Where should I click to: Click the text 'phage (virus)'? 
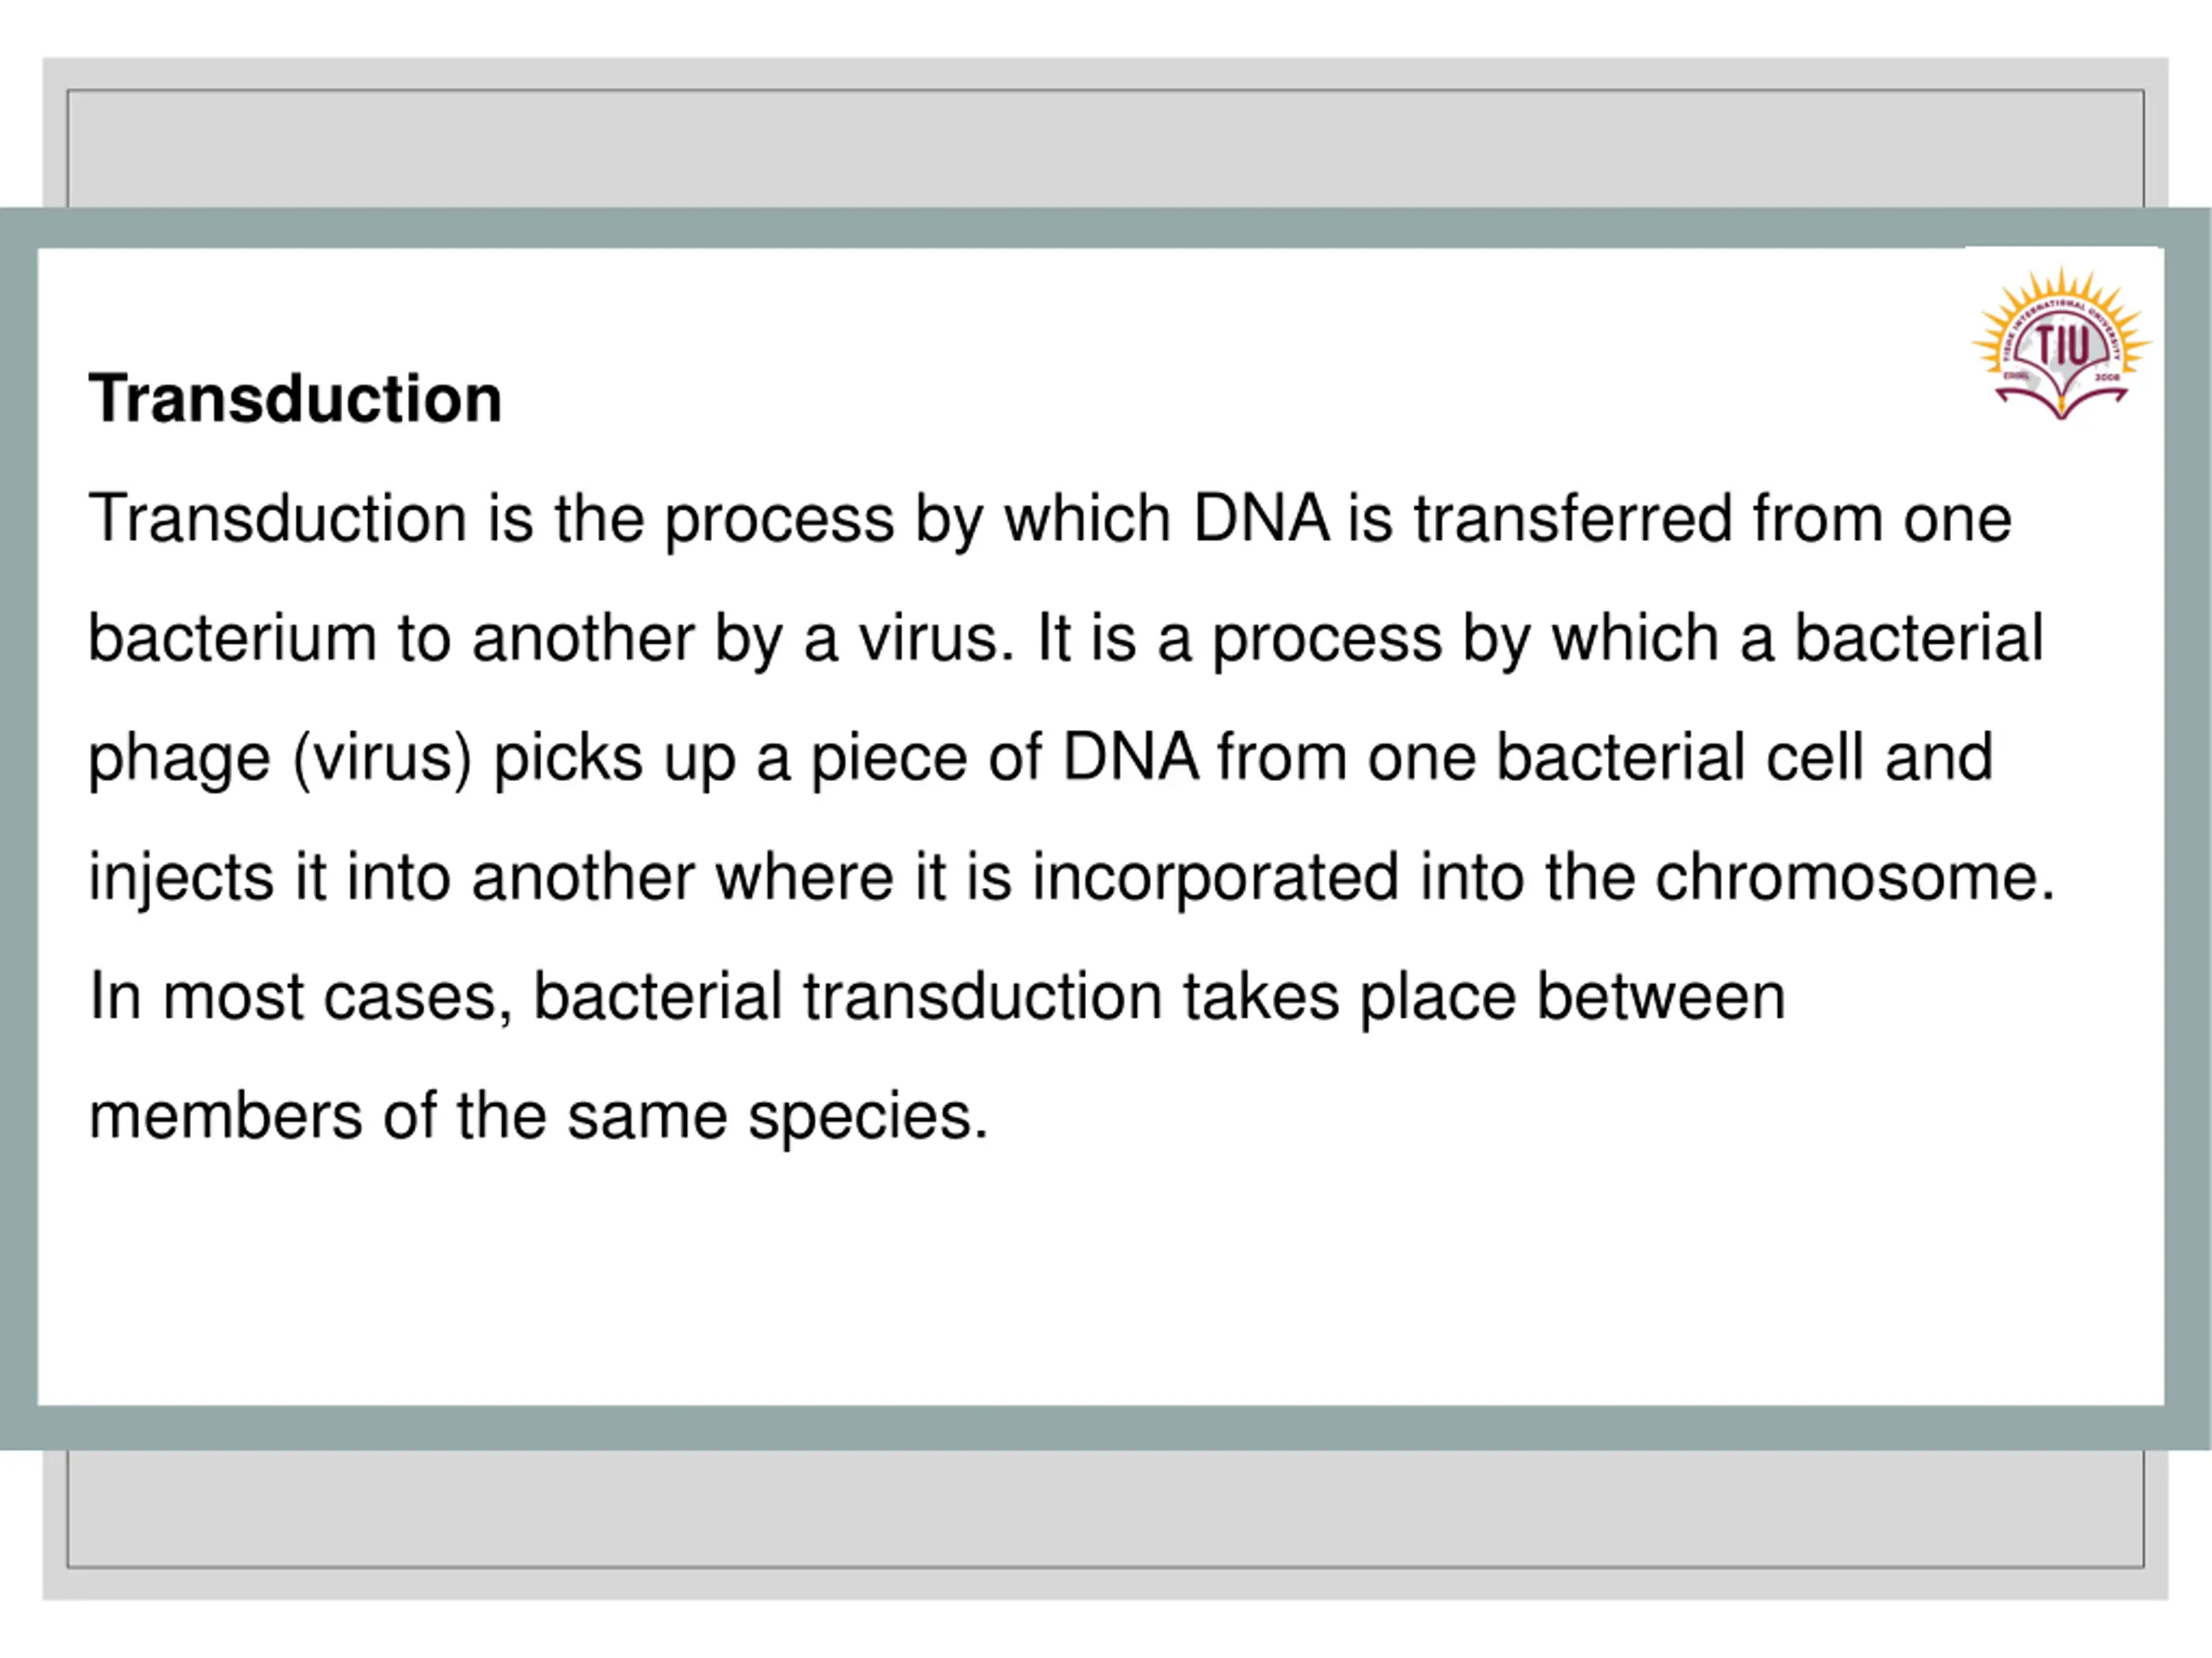pos(280,759)
